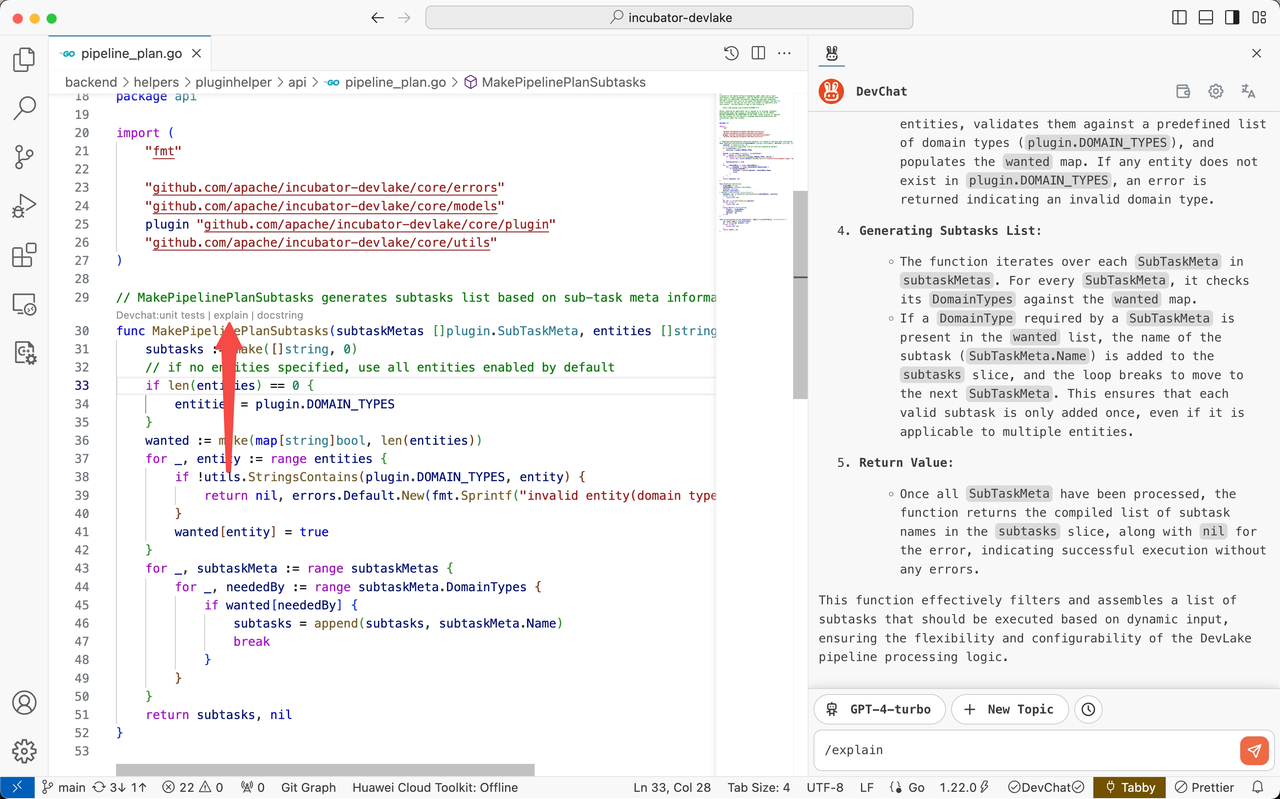This screenshot has height=799, width=1280.
Task: Toggle Prettier in status bar
Action: [1205, 787]
